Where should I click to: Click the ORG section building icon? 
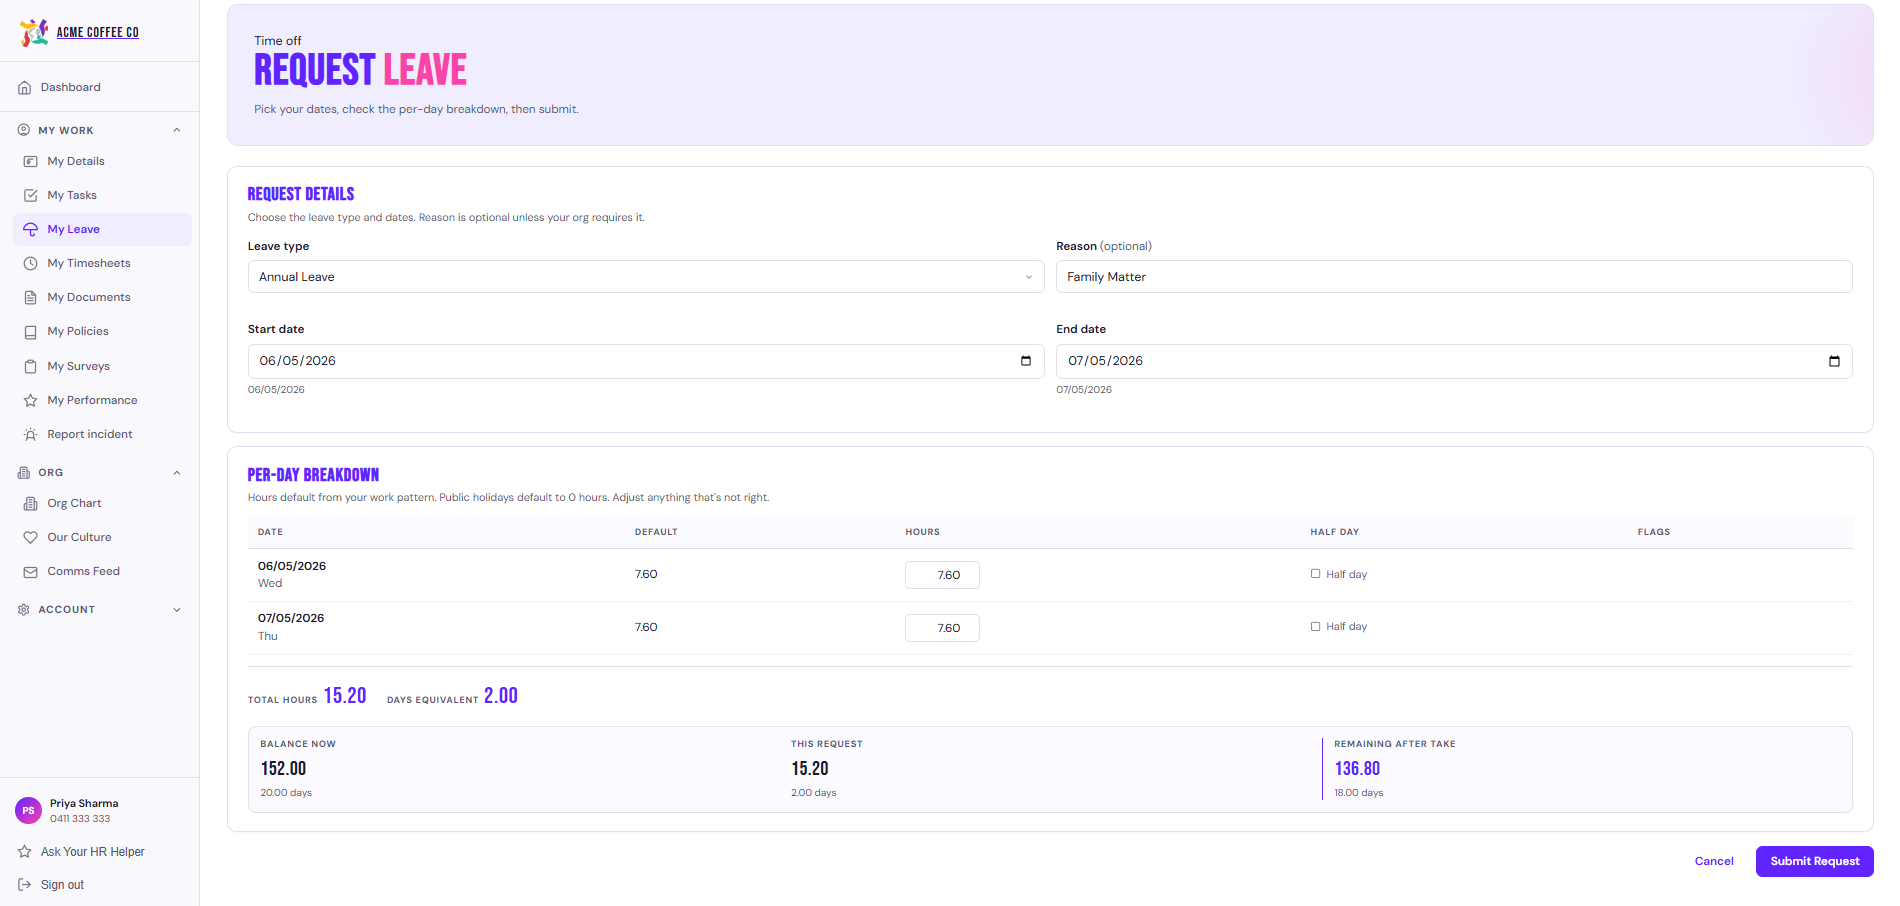coord(24,472)
